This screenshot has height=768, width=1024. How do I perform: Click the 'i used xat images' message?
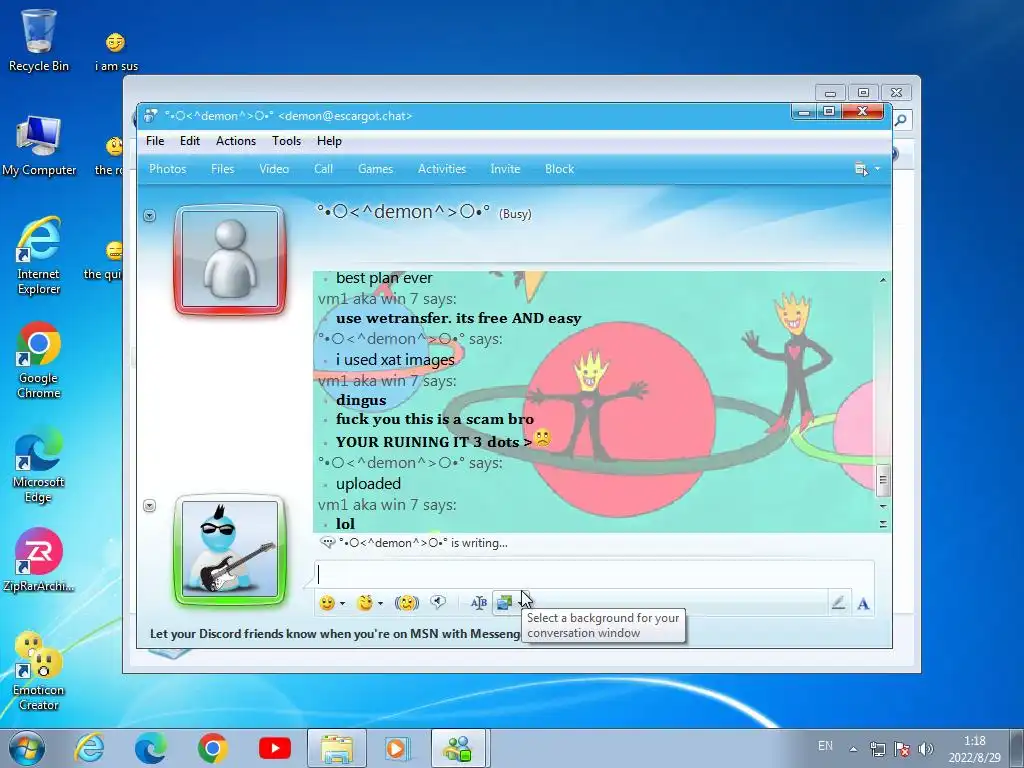[395, 360]
